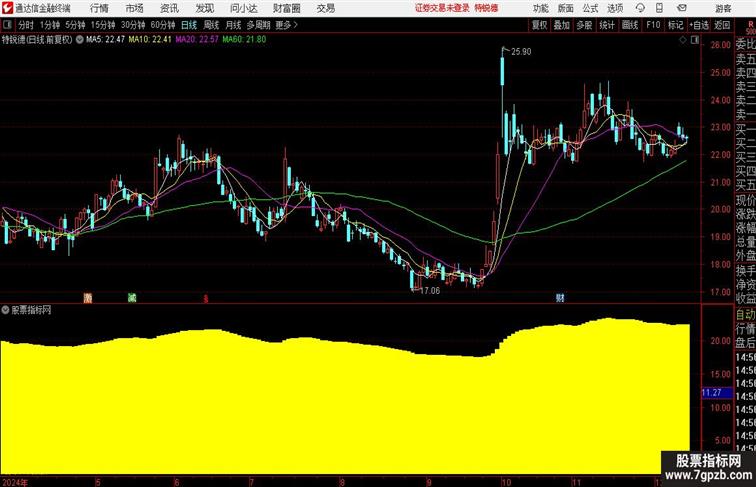Image resolution: width=756 pixels, height=487 pixels.
Task: Open the 交易 menu
Action: (x=325, y=8)
